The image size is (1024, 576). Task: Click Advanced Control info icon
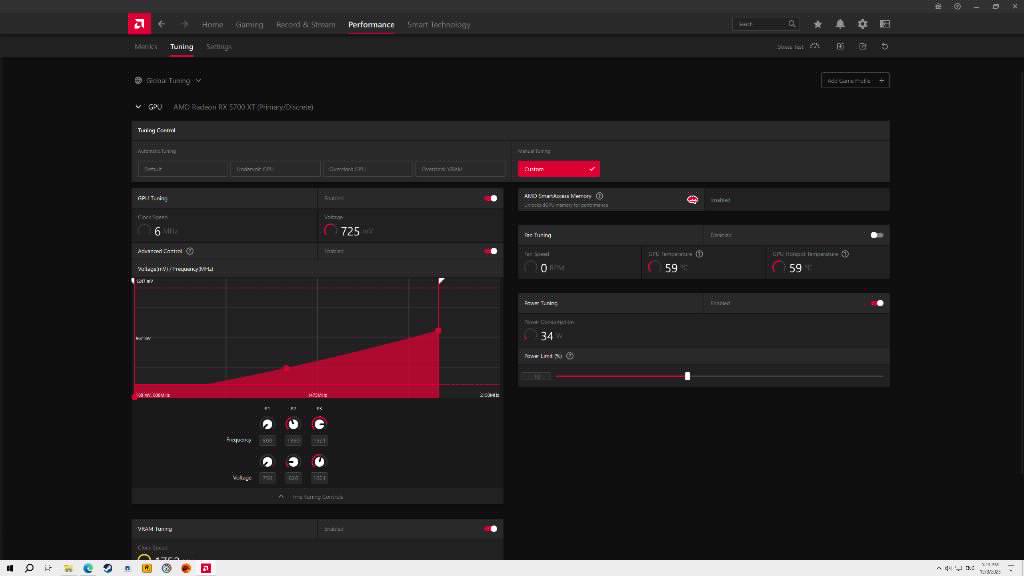pyautogui.click(x=190, y=251)
